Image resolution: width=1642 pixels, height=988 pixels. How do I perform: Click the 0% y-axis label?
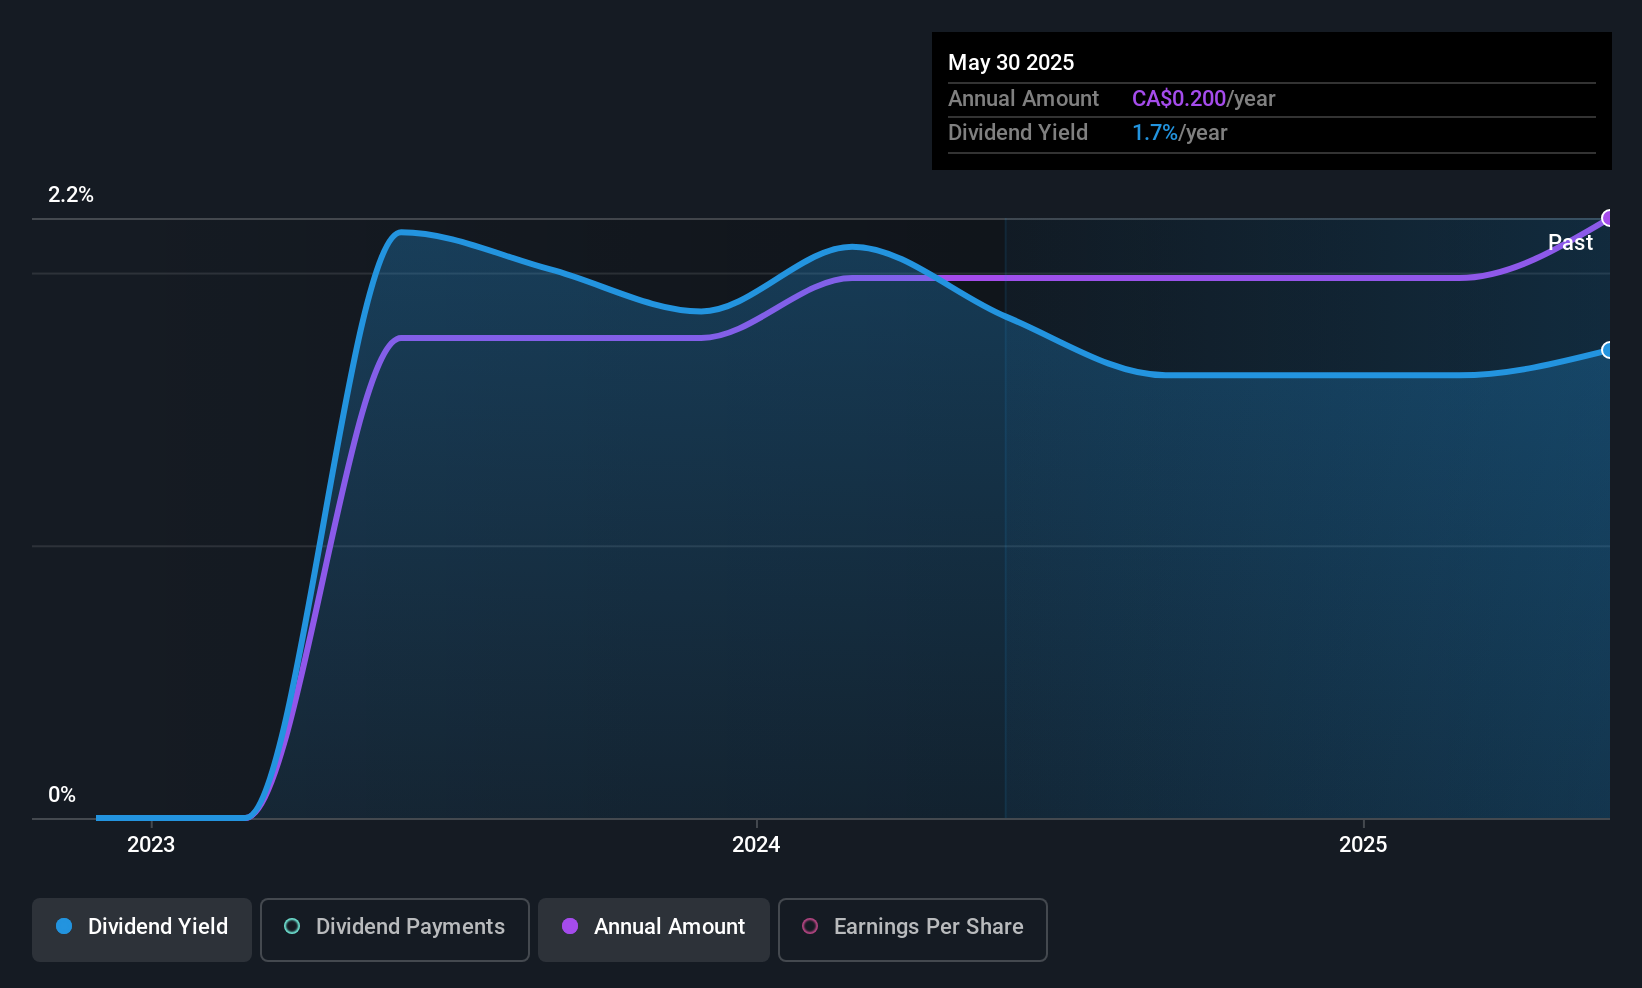coord(62,795)
